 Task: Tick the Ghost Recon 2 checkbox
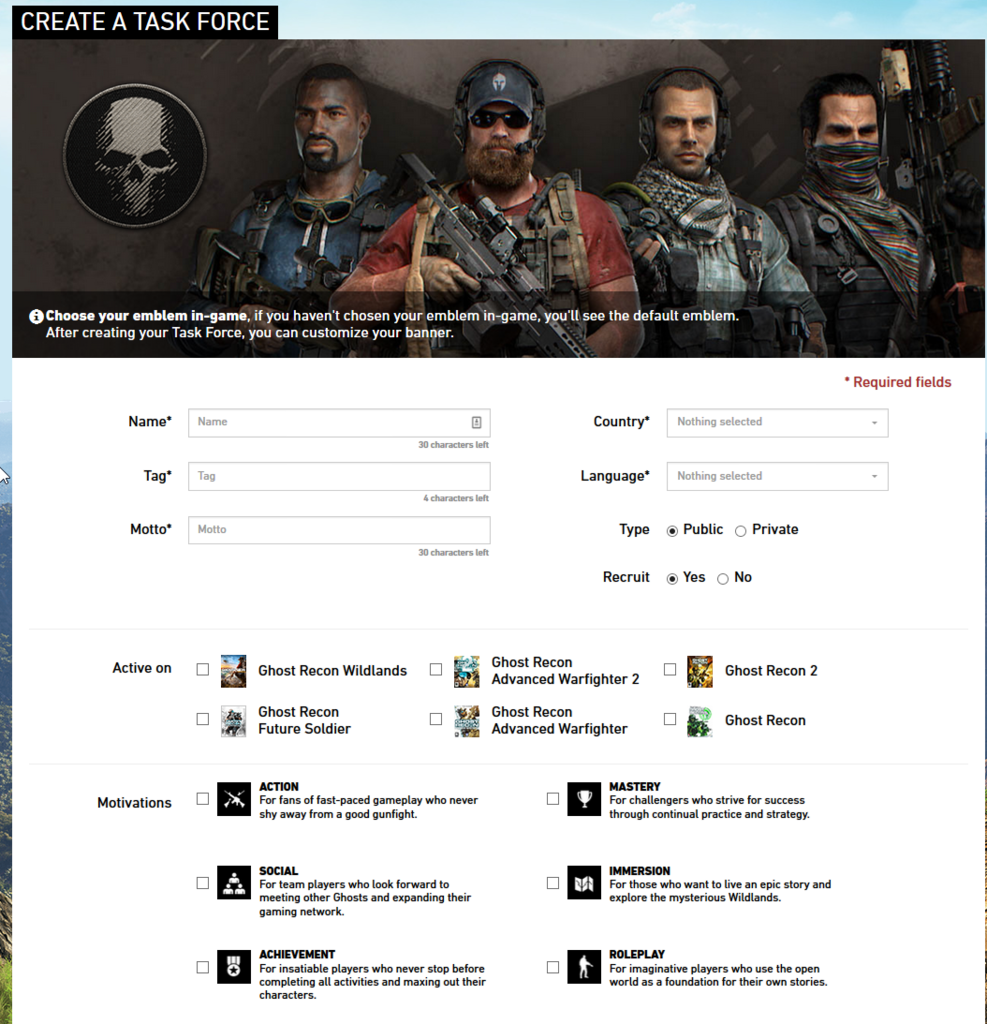670,669
